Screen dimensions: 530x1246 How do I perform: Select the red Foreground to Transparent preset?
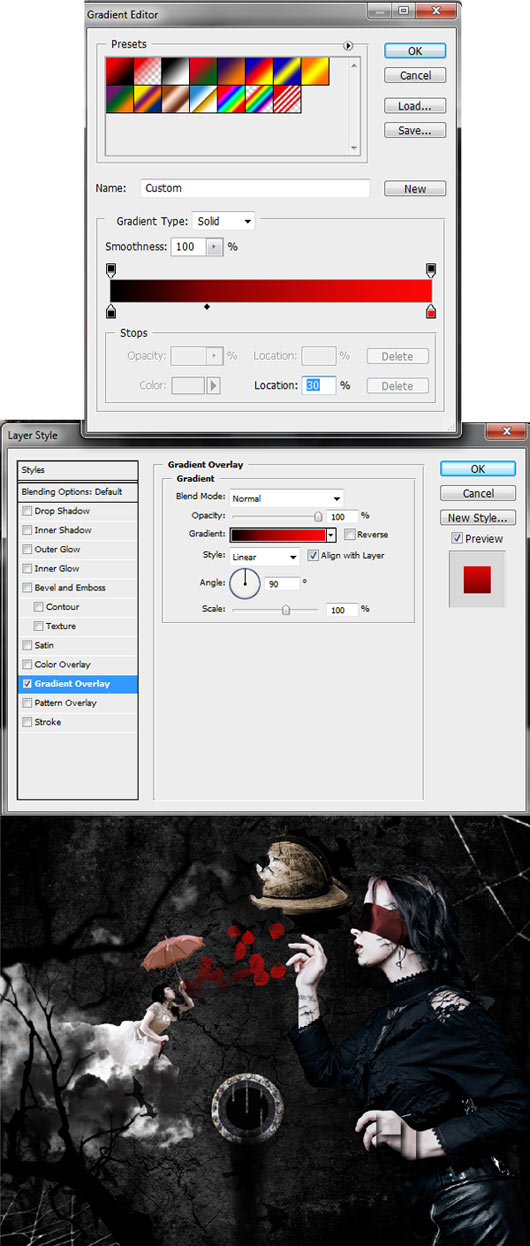[147, 70]
